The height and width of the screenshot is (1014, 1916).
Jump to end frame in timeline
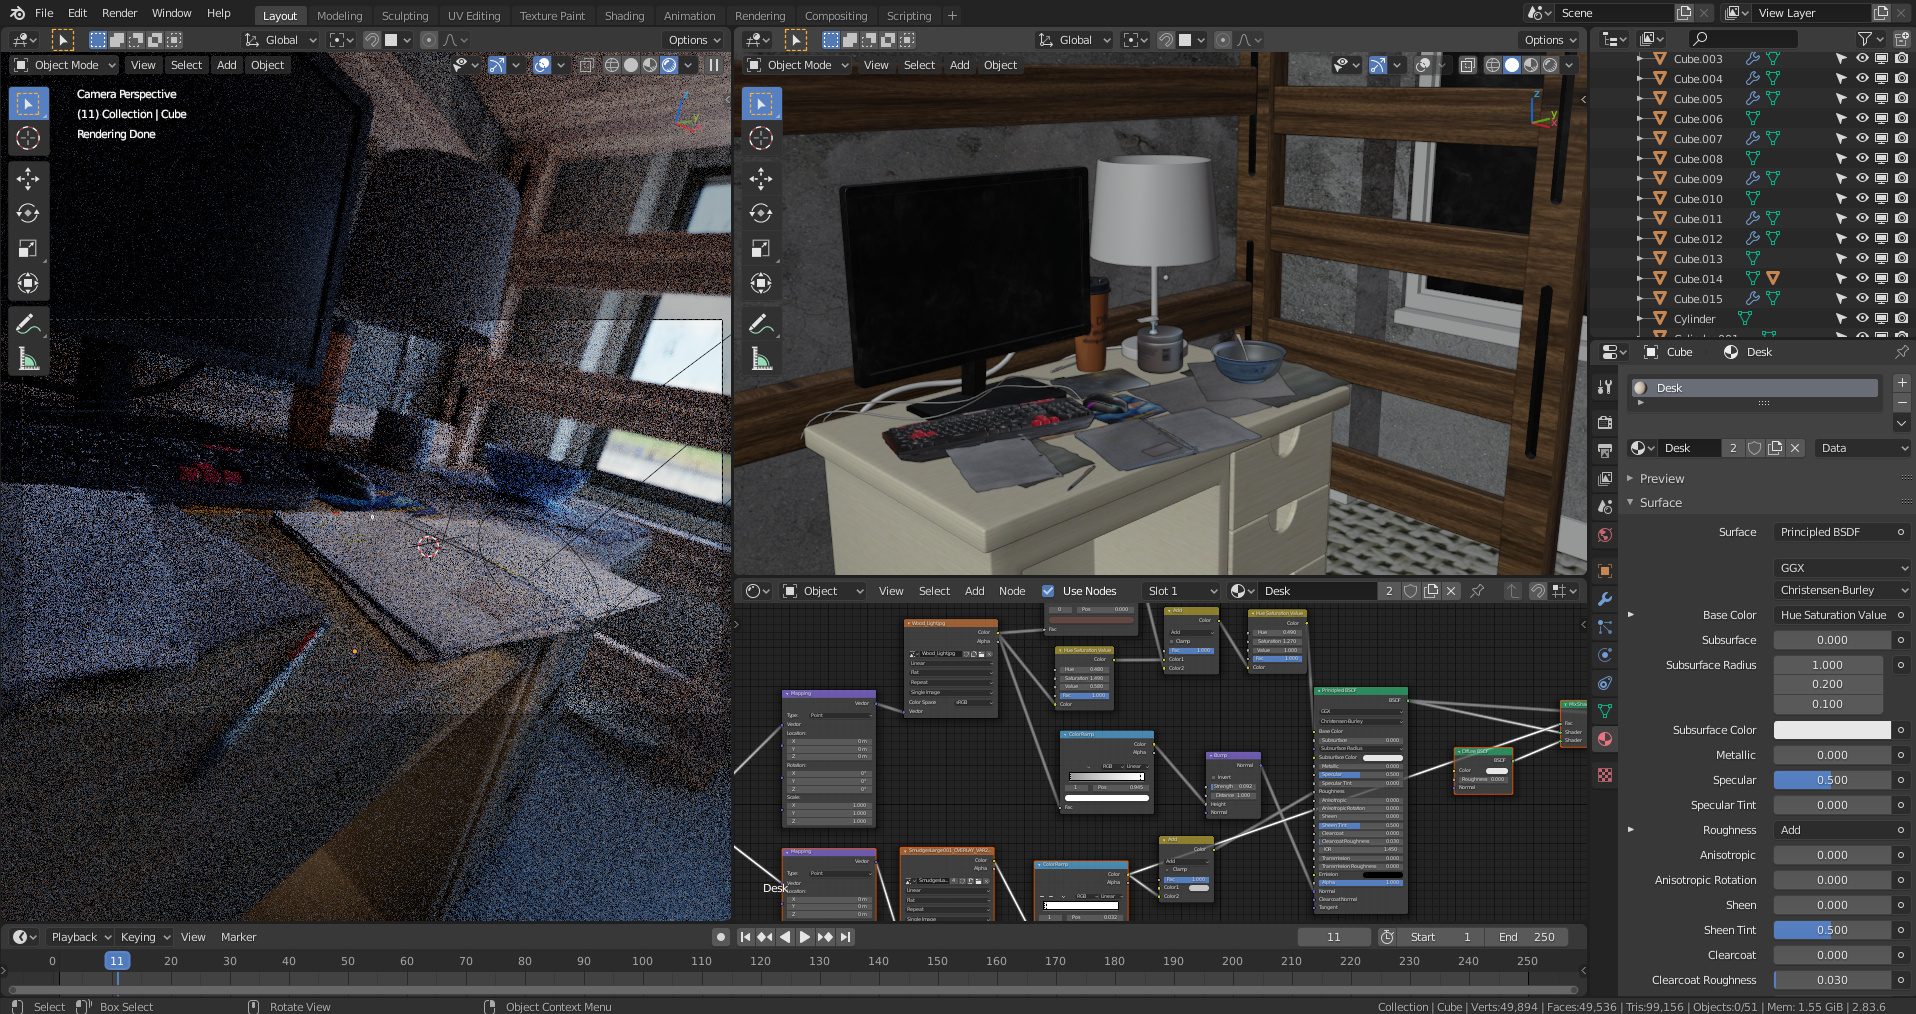click(846, 937)
